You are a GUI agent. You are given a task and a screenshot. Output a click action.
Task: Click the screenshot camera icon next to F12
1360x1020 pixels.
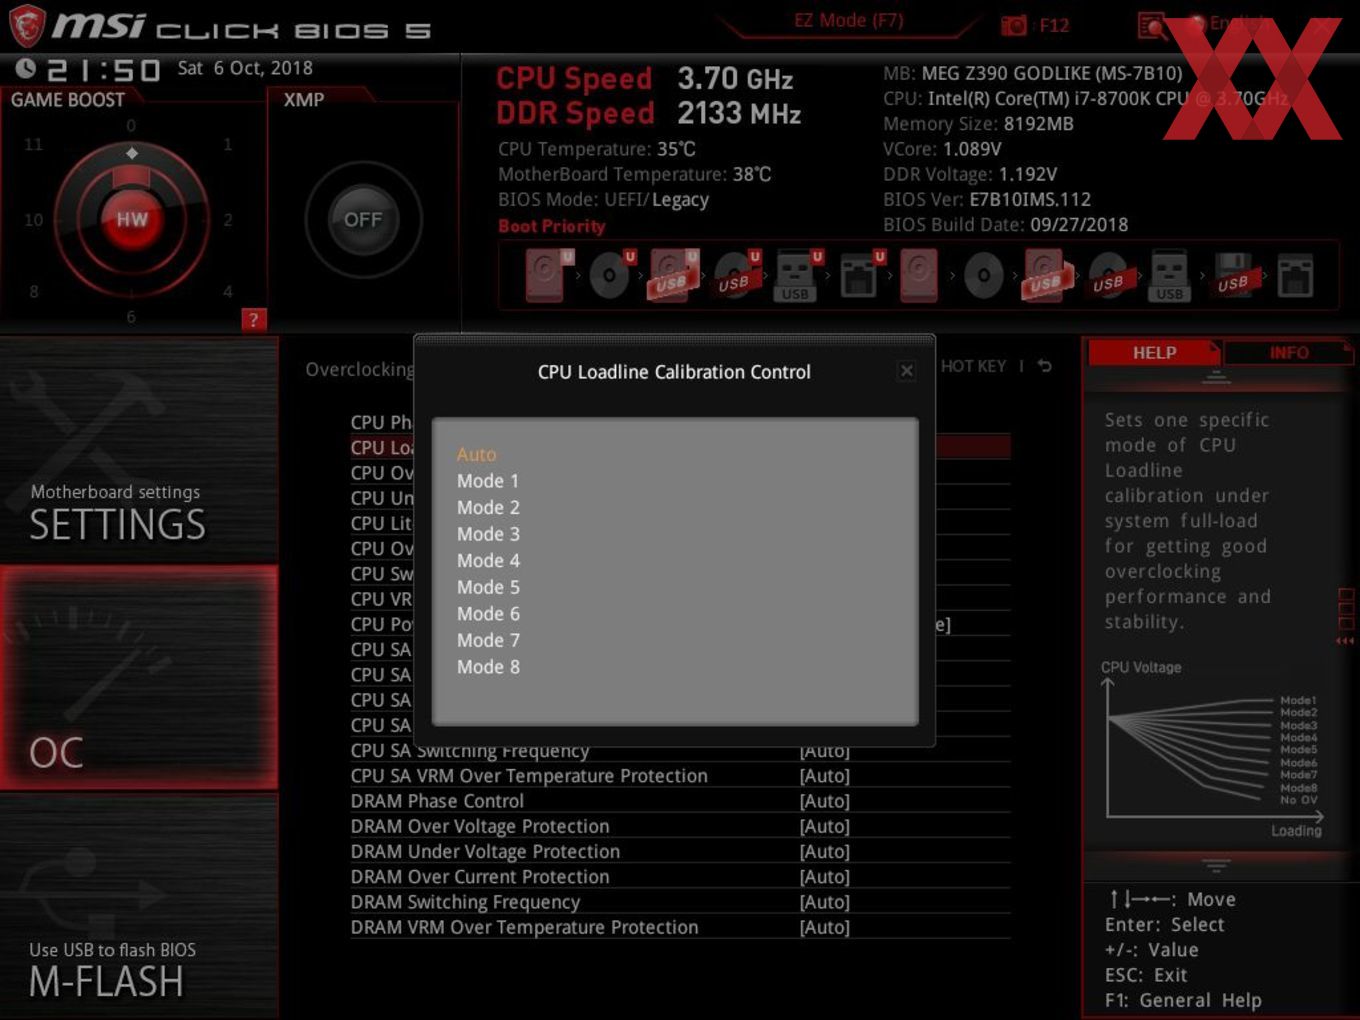point(1013,25)
